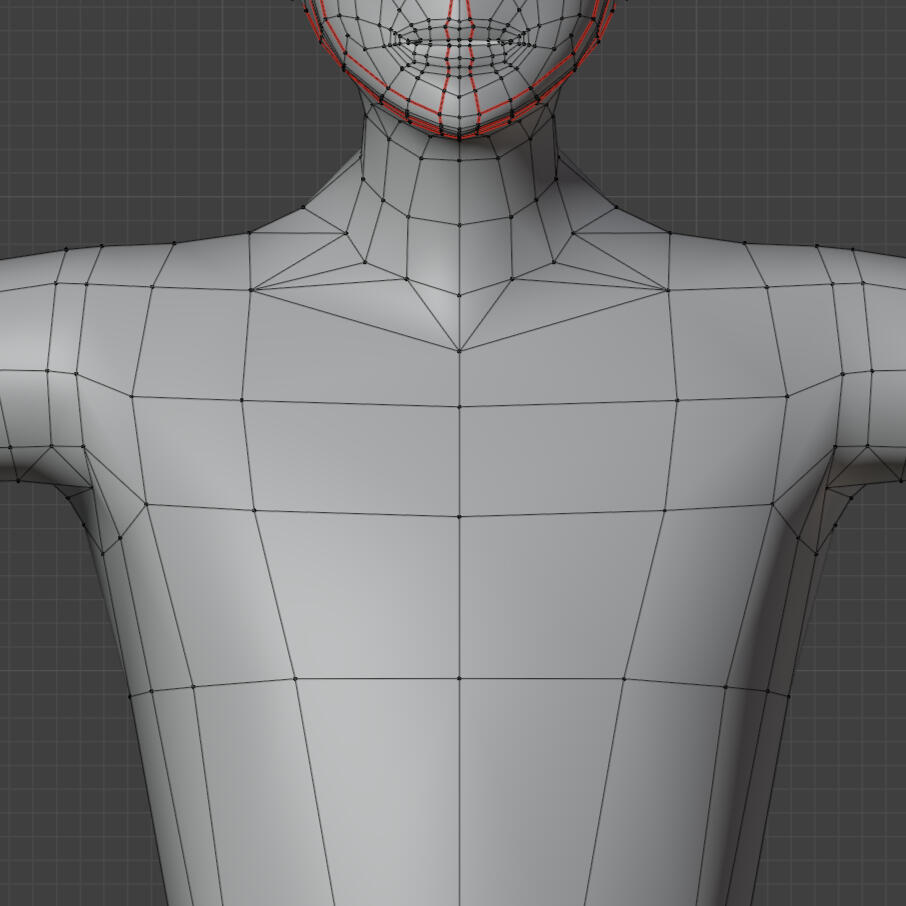Screen dimensions: 906x906
Task: Select waist loop vertex right of center line
Action: (624, 678)
